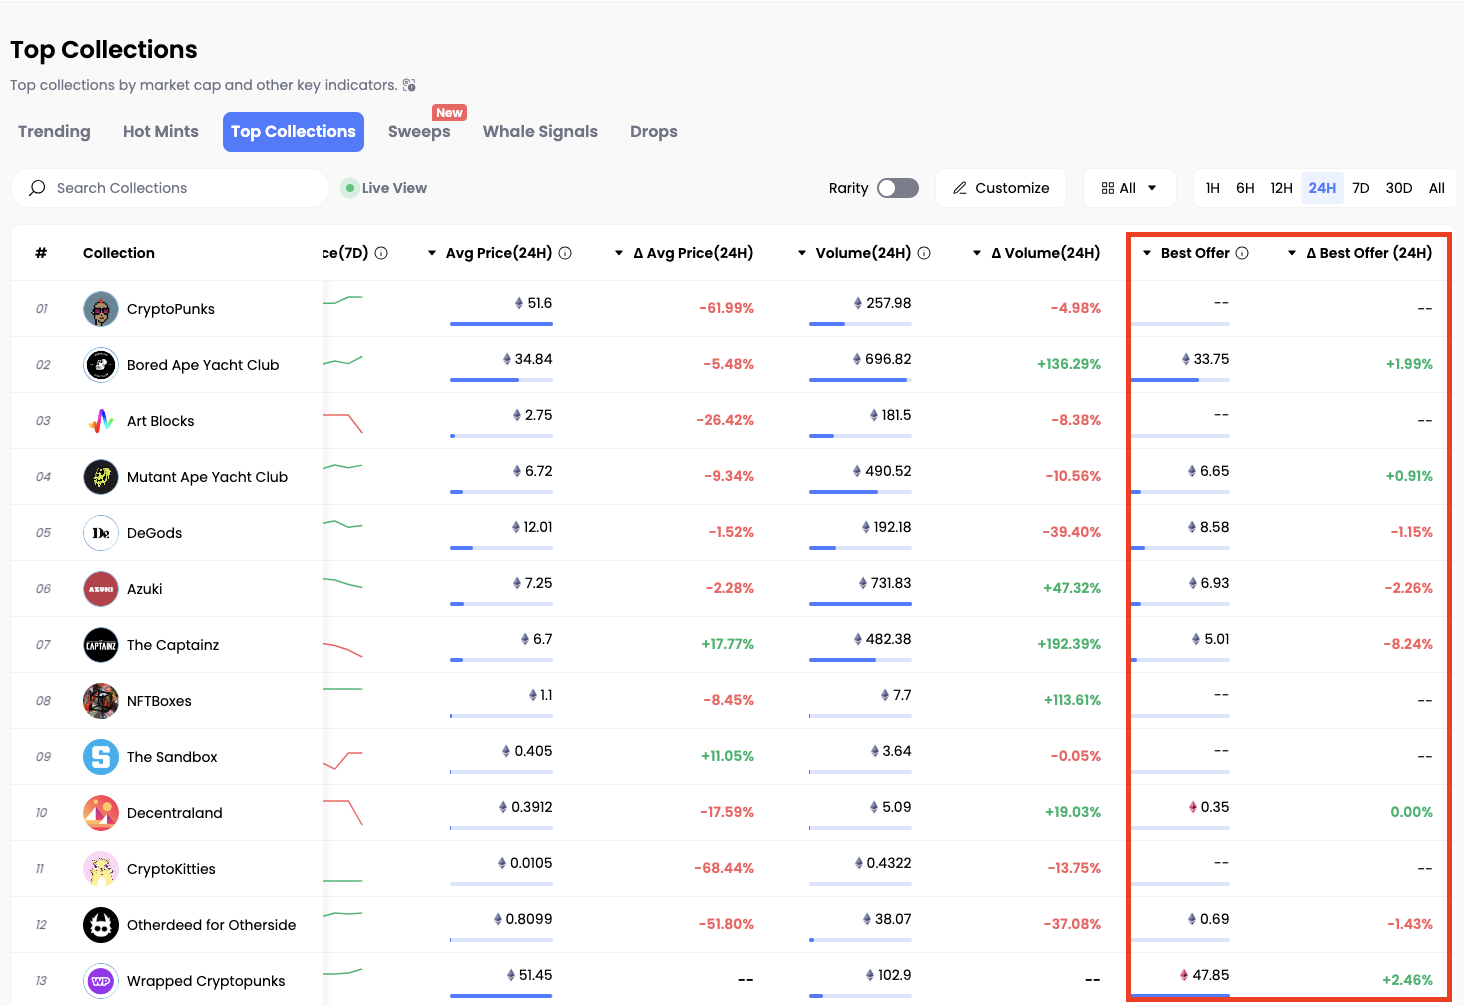
Task: Click the Azuki red logo icon
Action: (101, 589)
